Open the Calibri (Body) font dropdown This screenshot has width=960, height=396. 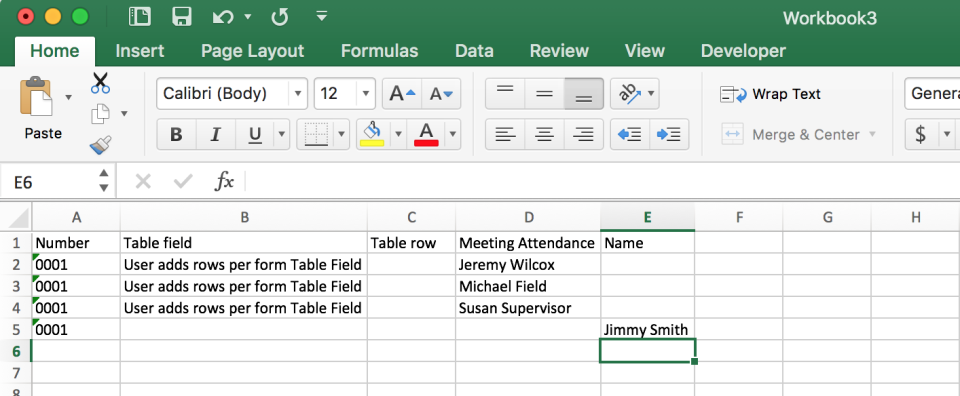click(232, 94)
